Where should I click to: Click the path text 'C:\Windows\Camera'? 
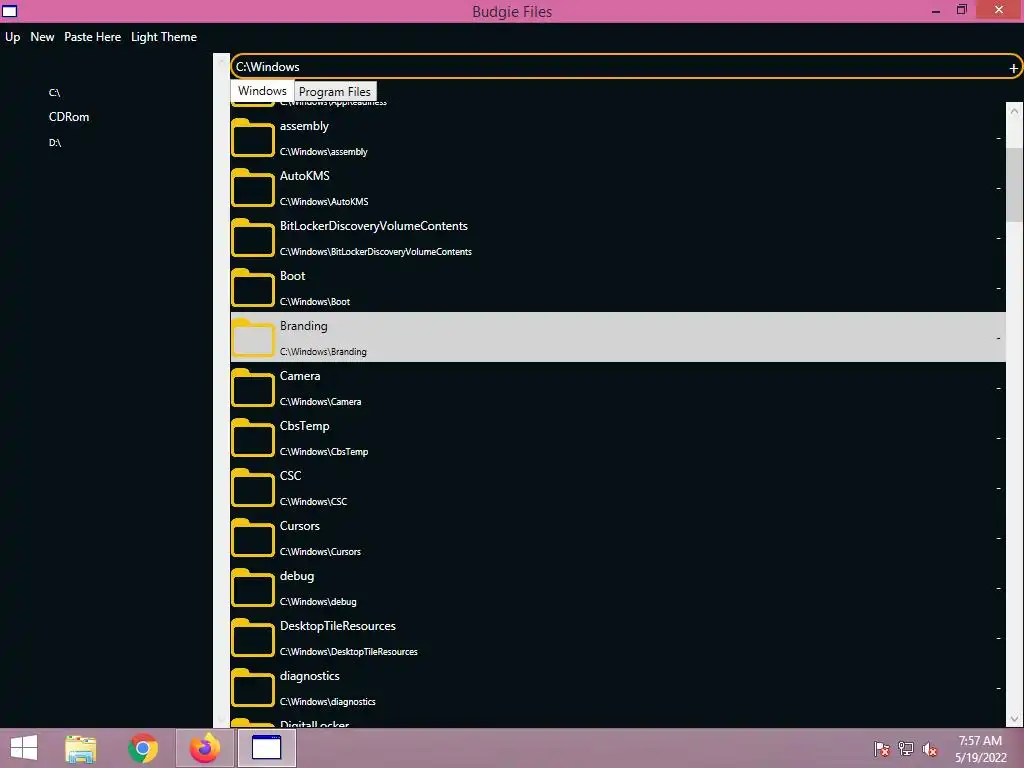pos(320,402)
